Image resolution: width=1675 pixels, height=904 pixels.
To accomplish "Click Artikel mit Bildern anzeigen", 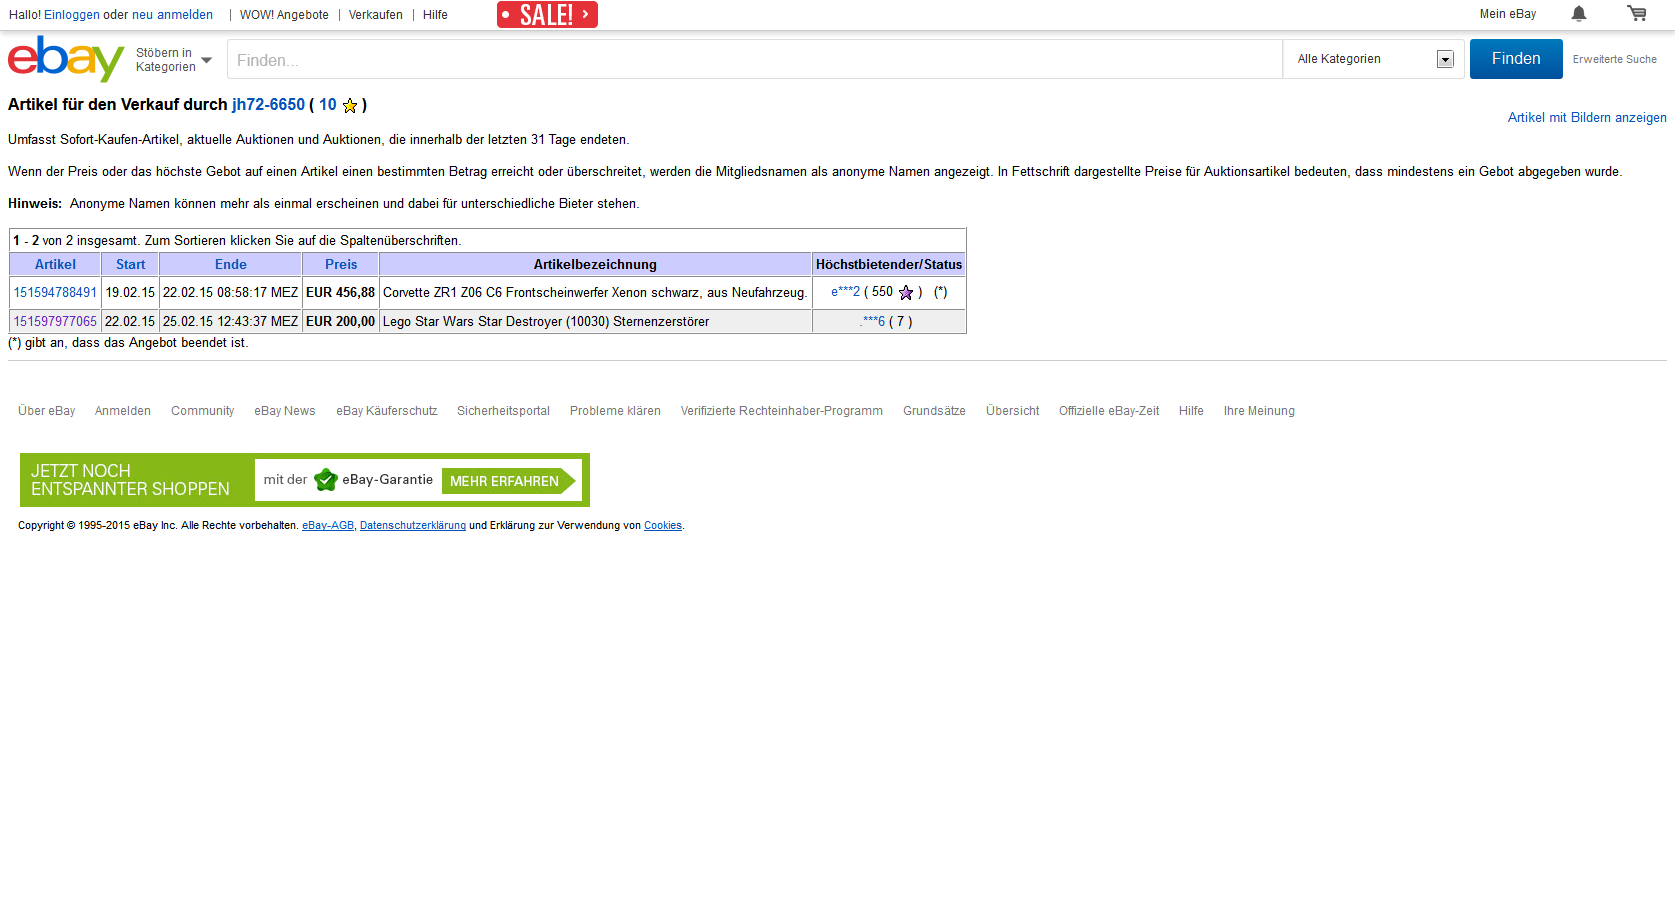I will (1587, 118).
